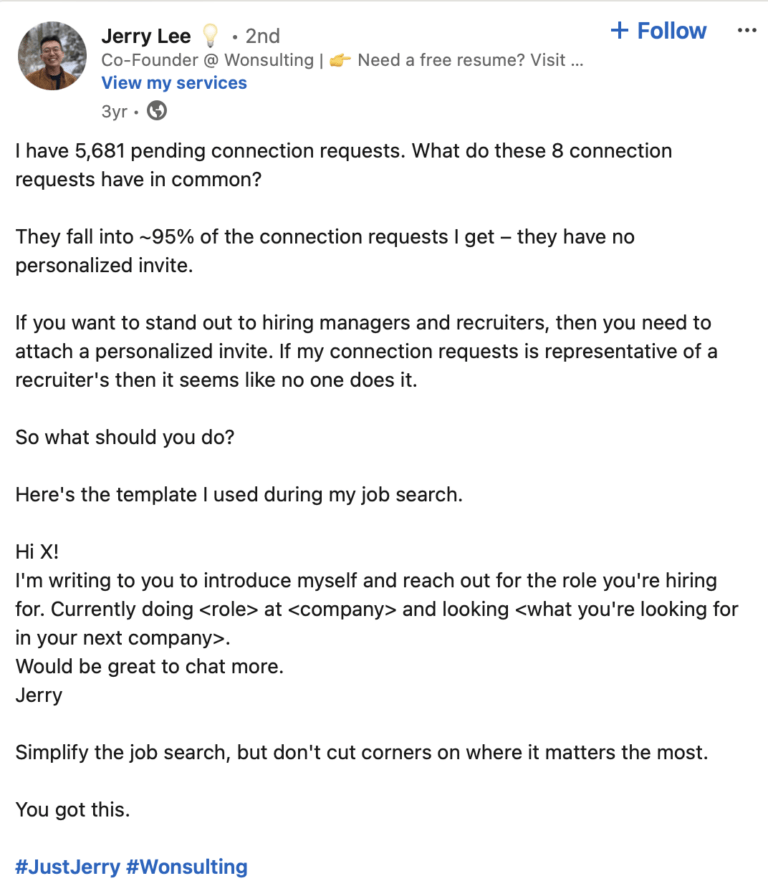The image size is (768, 891).
Task: Click the pointing finger emoji in the headline
Action: coord(337,58)
